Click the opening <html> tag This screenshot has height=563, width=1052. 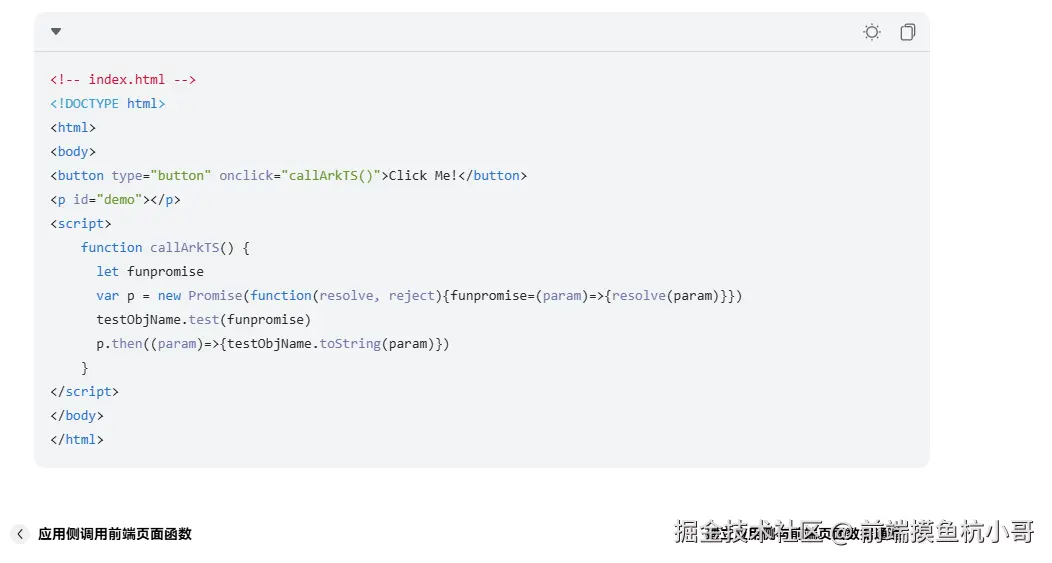73,128
